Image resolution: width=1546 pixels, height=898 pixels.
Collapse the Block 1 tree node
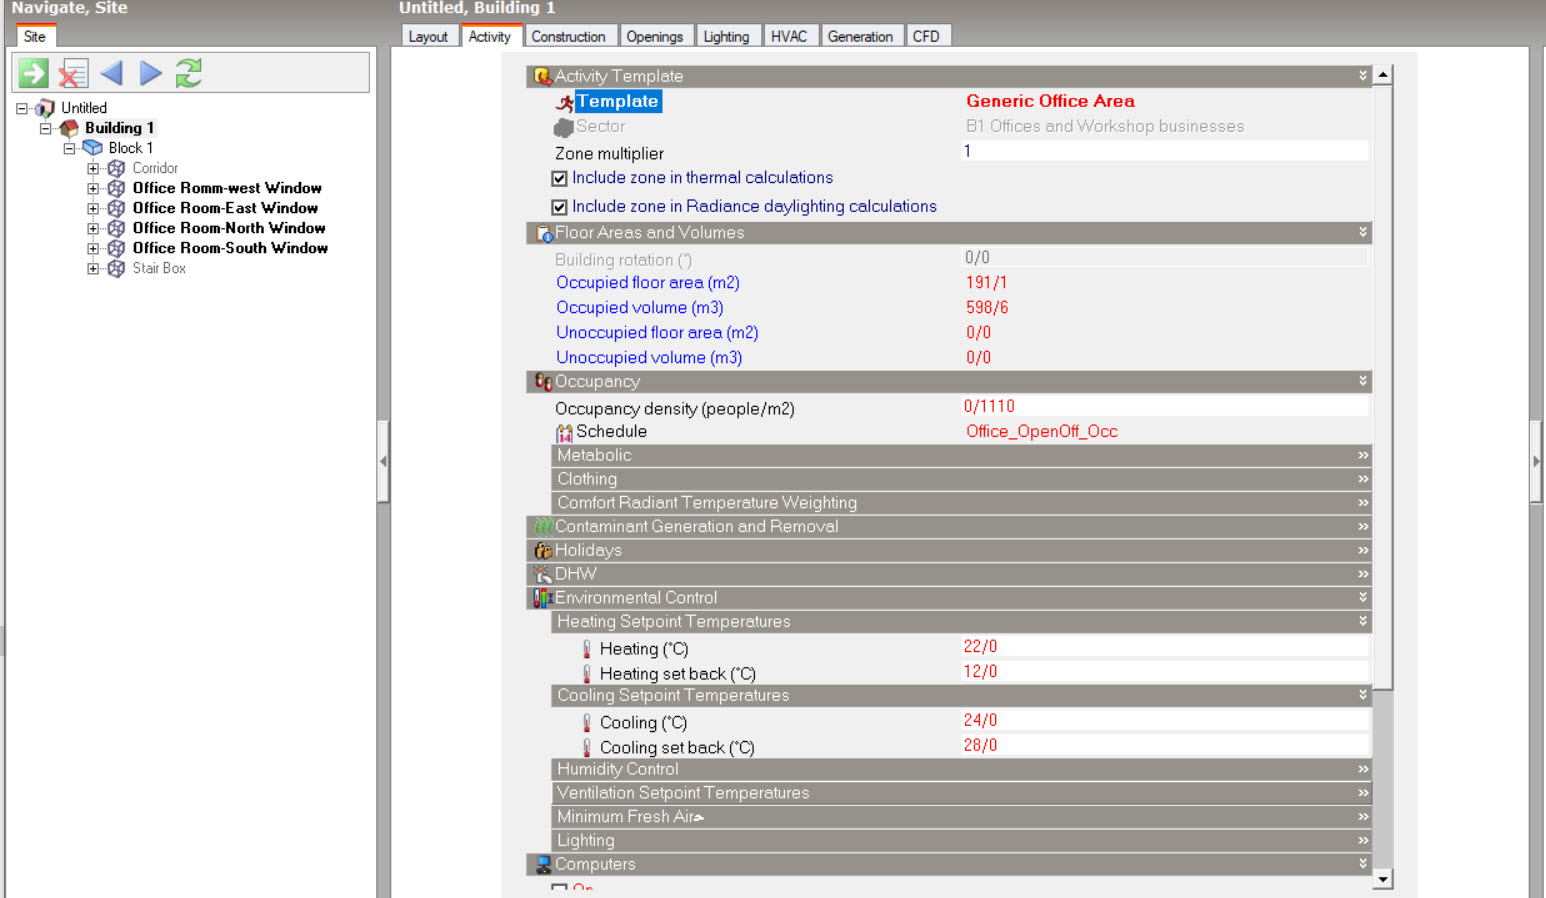[x=69, y=148]
